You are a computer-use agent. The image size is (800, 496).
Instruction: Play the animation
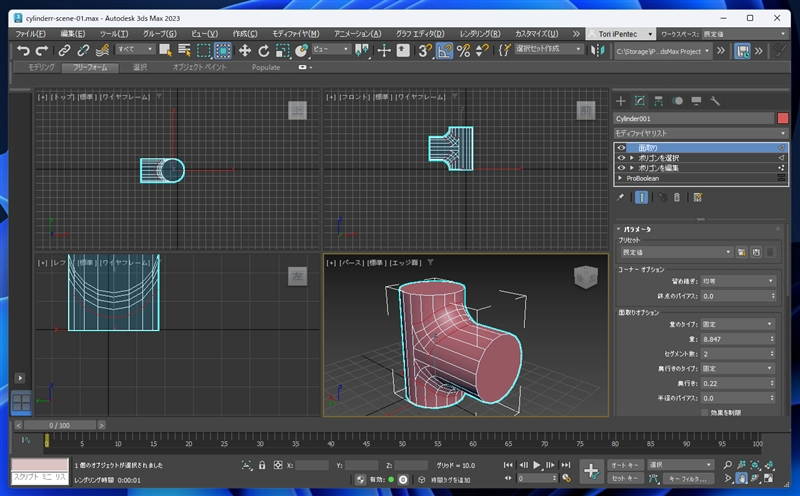tap(537, 465)
